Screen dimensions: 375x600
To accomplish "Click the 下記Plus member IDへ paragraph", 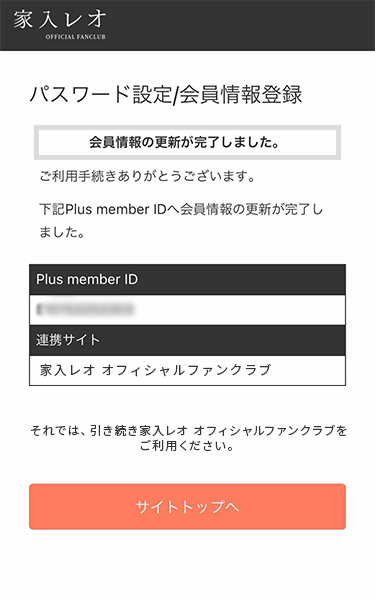I will (x=181, y=220).
